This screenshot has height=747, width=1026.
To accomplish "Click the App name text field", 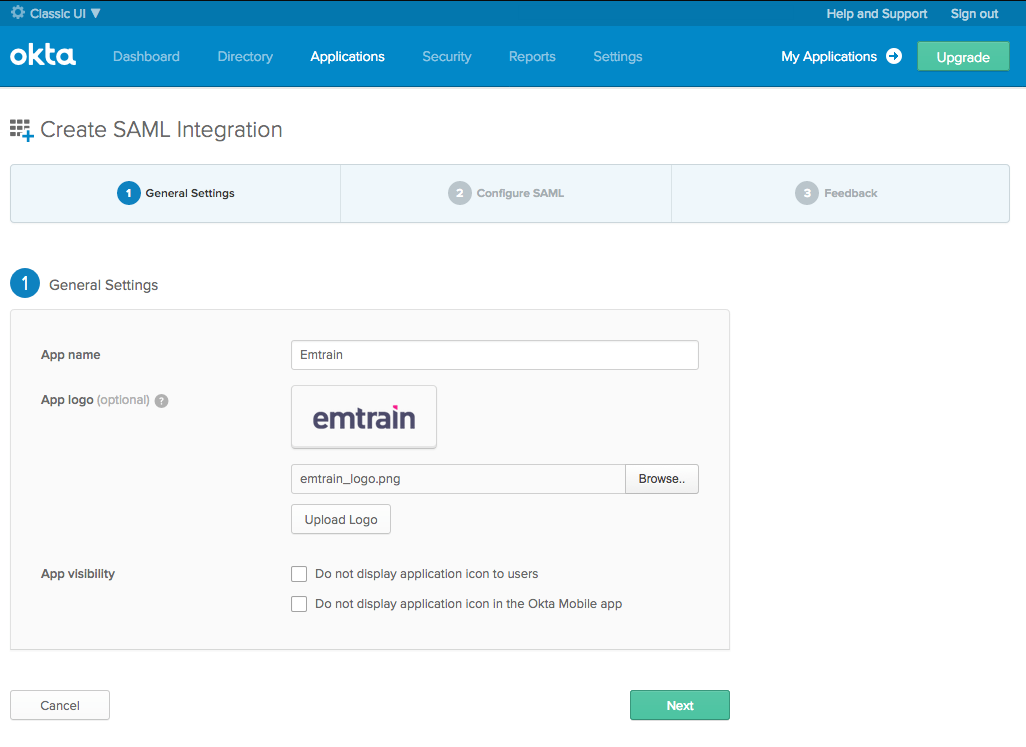I will coord(494,355).
